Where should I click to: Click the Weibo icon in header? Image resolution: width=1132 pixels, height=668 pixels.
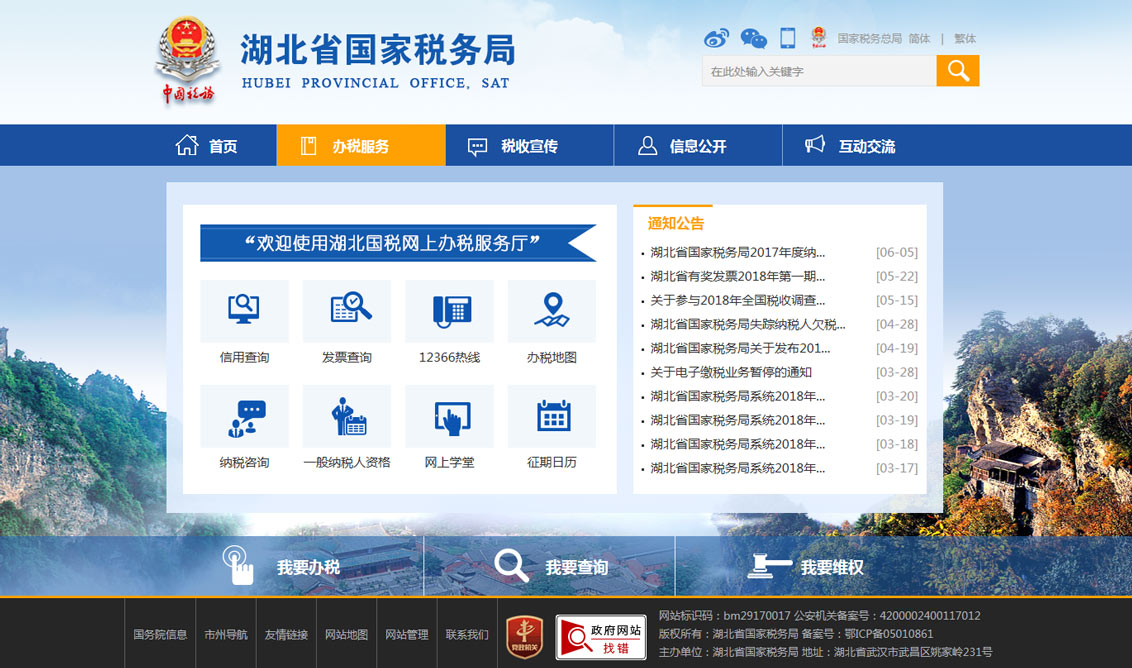click(716, 39)
